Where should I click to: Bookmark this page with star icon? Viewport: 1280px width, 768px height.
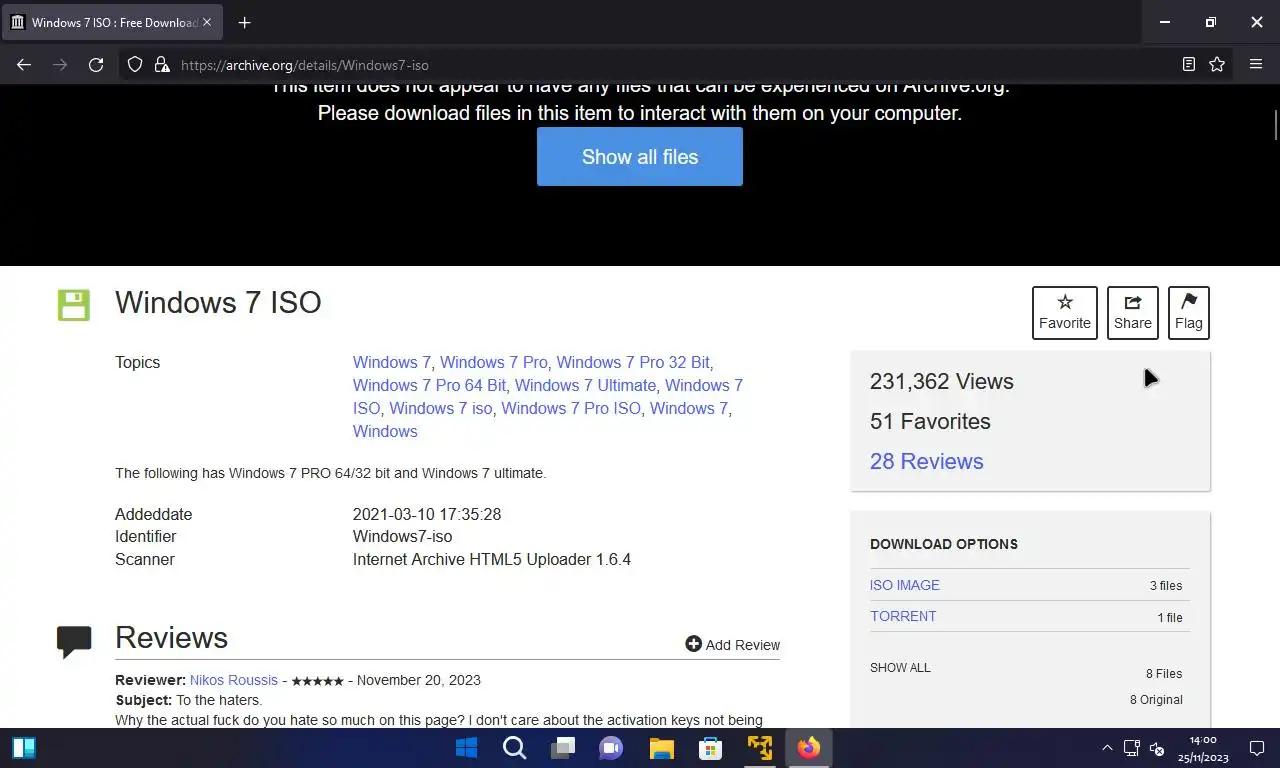point(1217,64)
